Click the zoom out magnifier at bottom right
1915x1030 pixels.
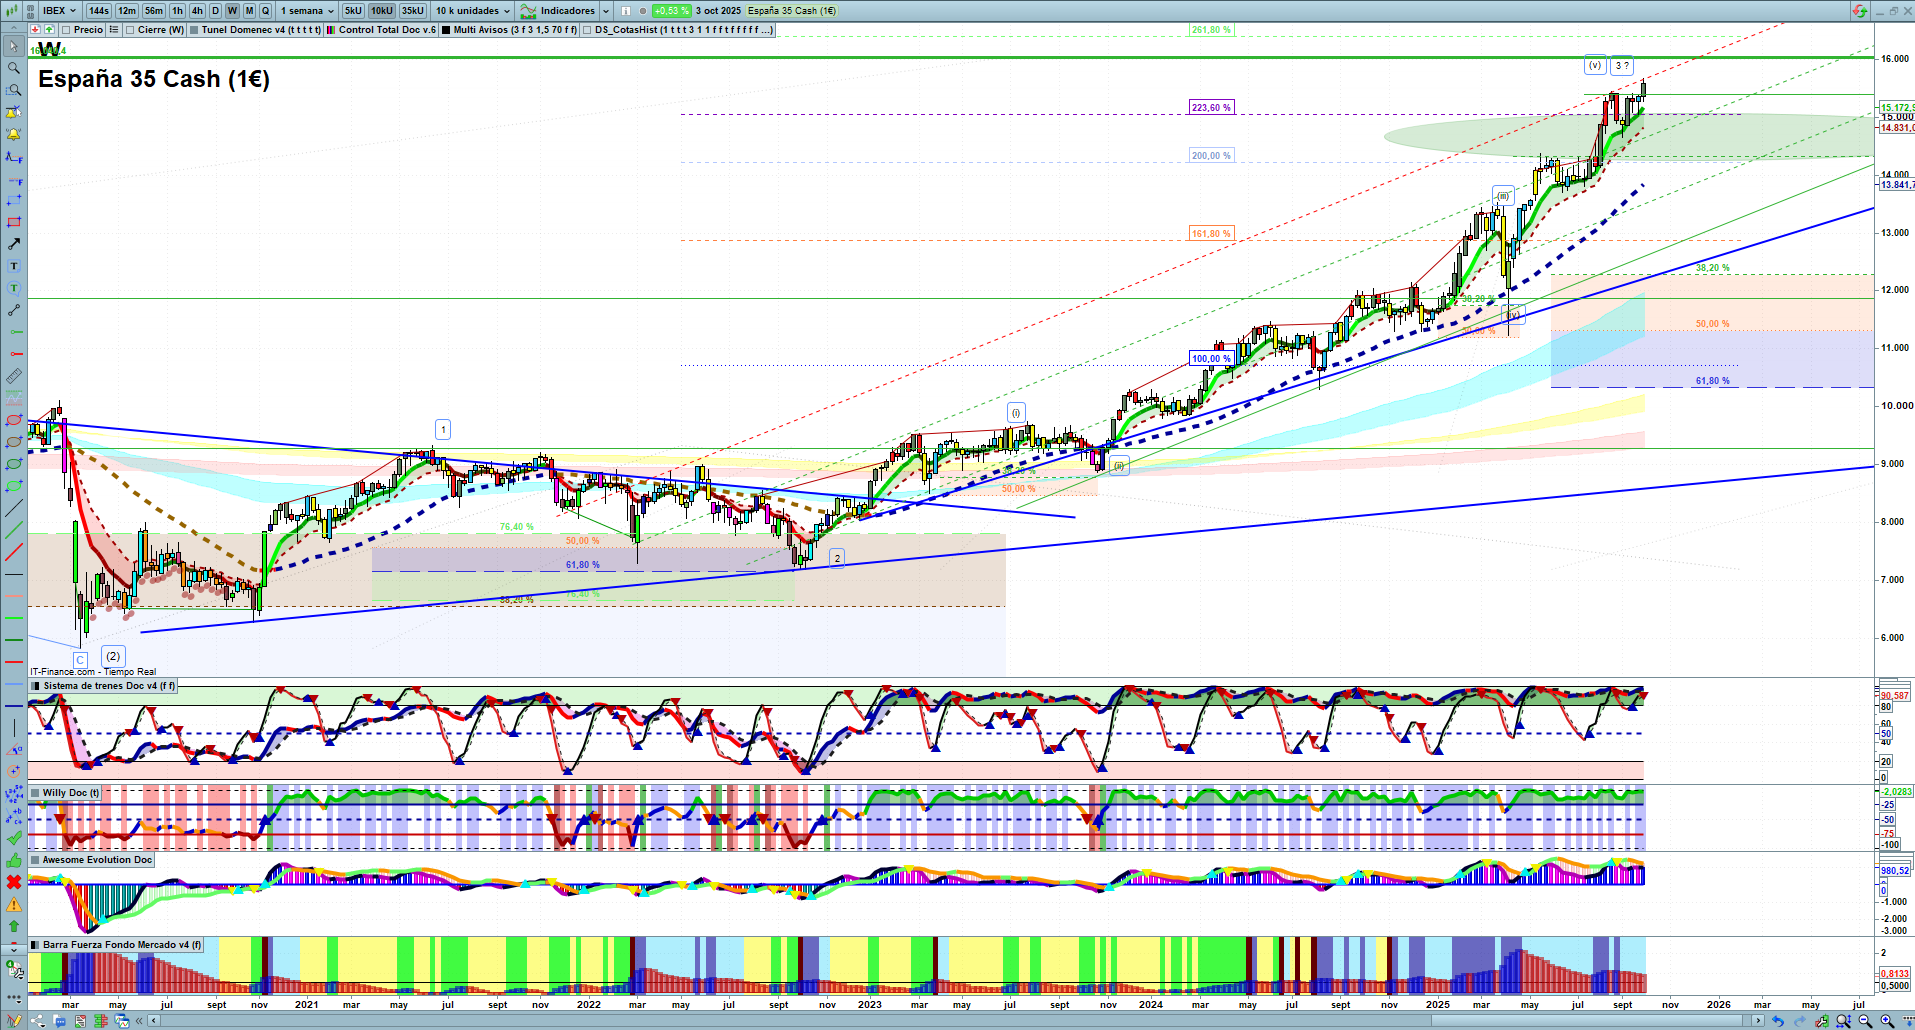click(1865, 1021)
